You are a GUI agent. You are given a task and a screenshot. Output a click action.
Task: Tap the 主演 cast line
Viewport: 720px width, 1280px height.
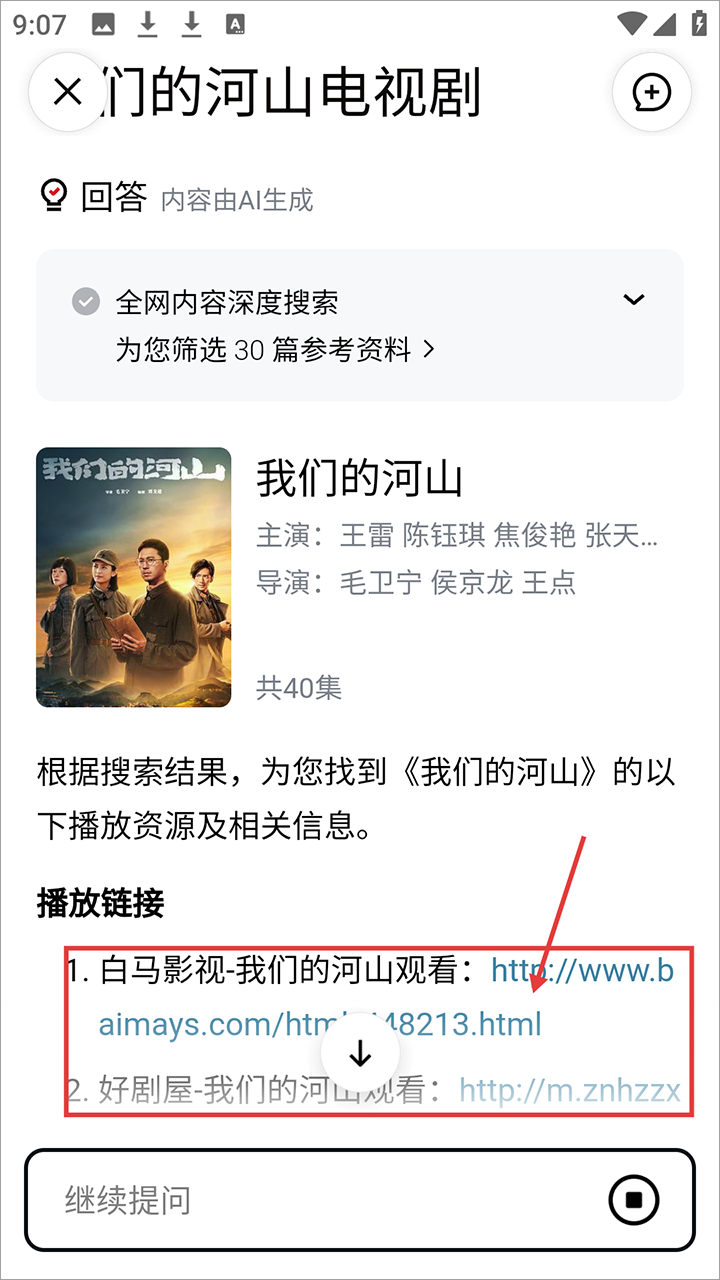click(x=457, y=536)
